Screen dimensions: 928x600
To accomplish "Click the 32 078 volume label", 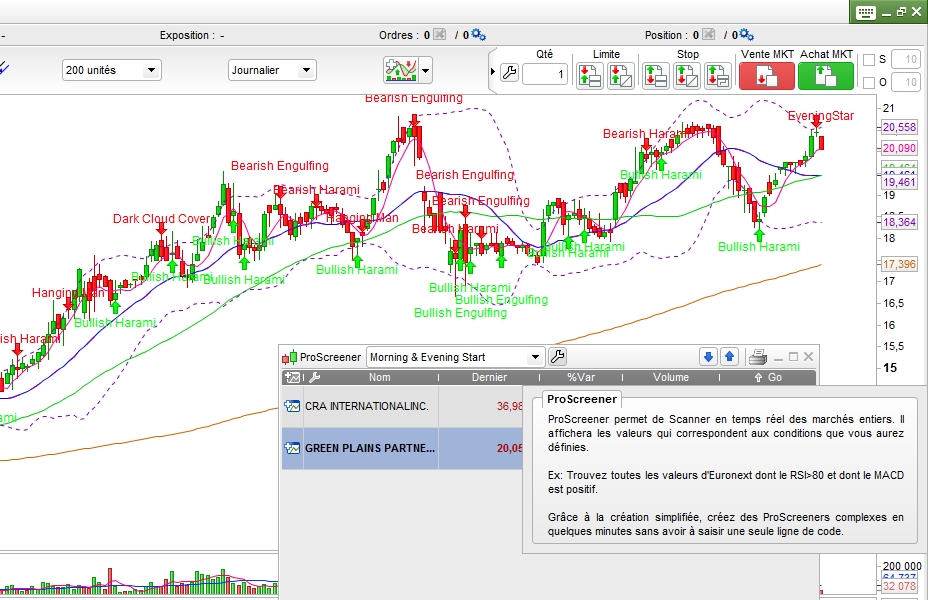I will [x=898, y=586].
